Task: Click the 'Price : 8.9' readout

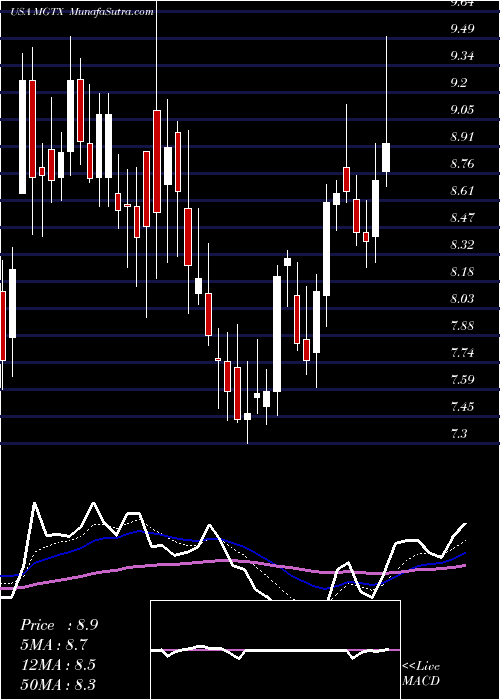Action: [59, 625]
